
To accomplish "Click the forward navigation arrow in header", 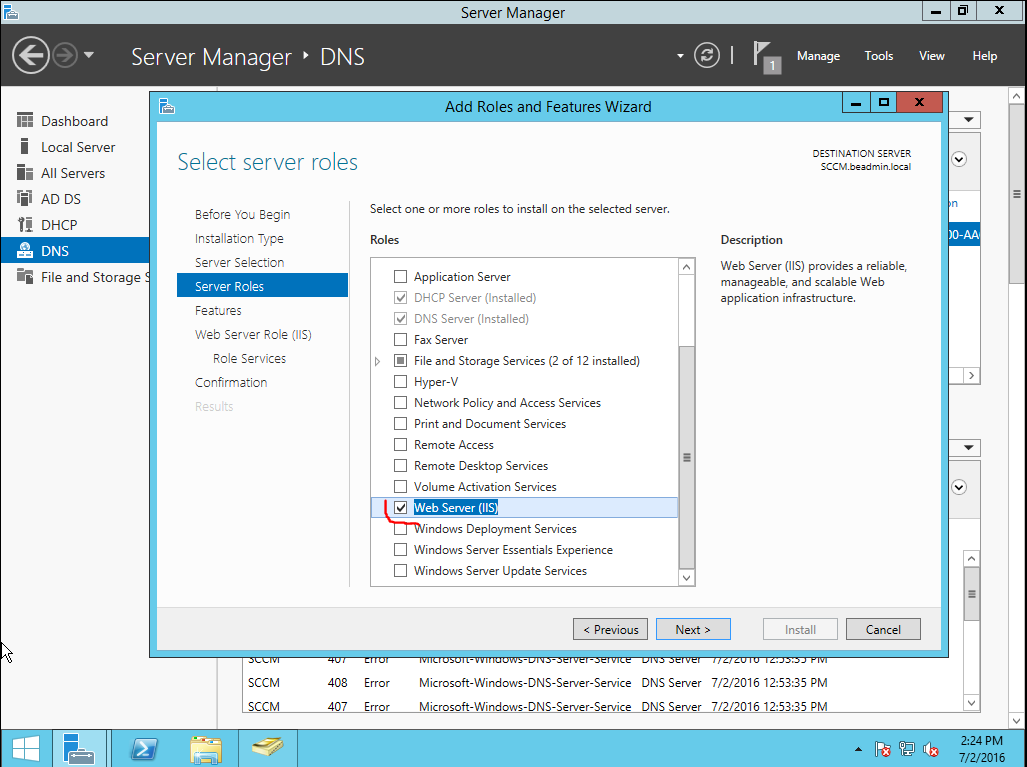I will pyautogui.click(x=65, y=55).
